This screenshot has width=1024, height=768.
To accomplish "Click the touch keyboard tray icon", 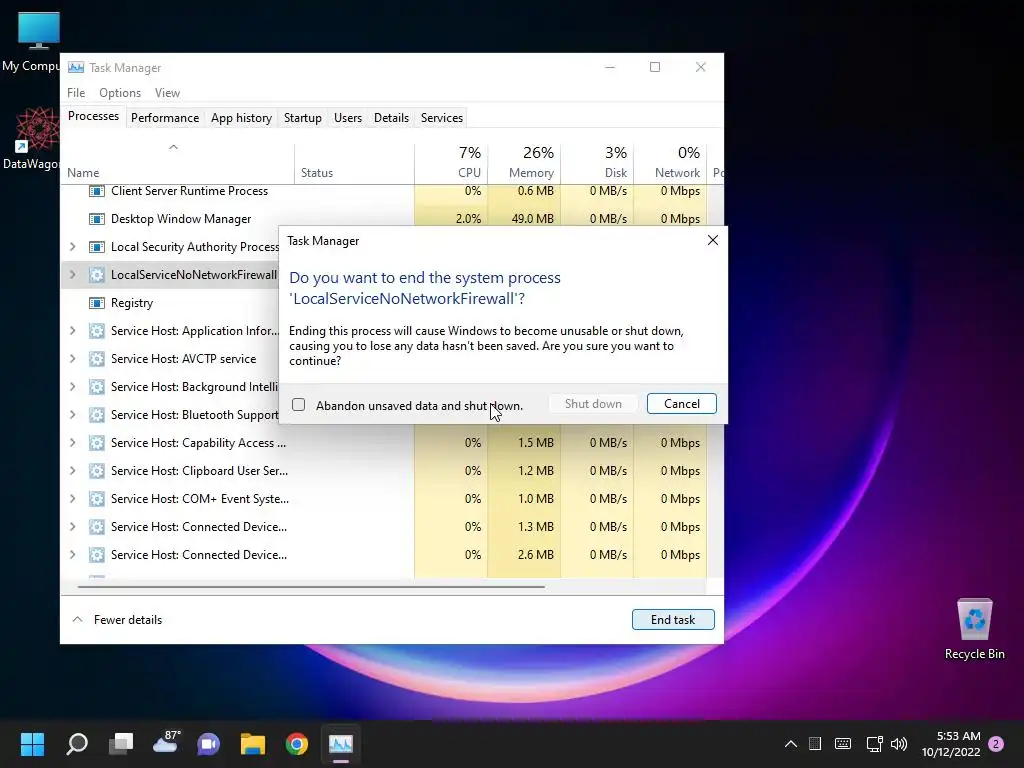I will click(x=842, y=743).
